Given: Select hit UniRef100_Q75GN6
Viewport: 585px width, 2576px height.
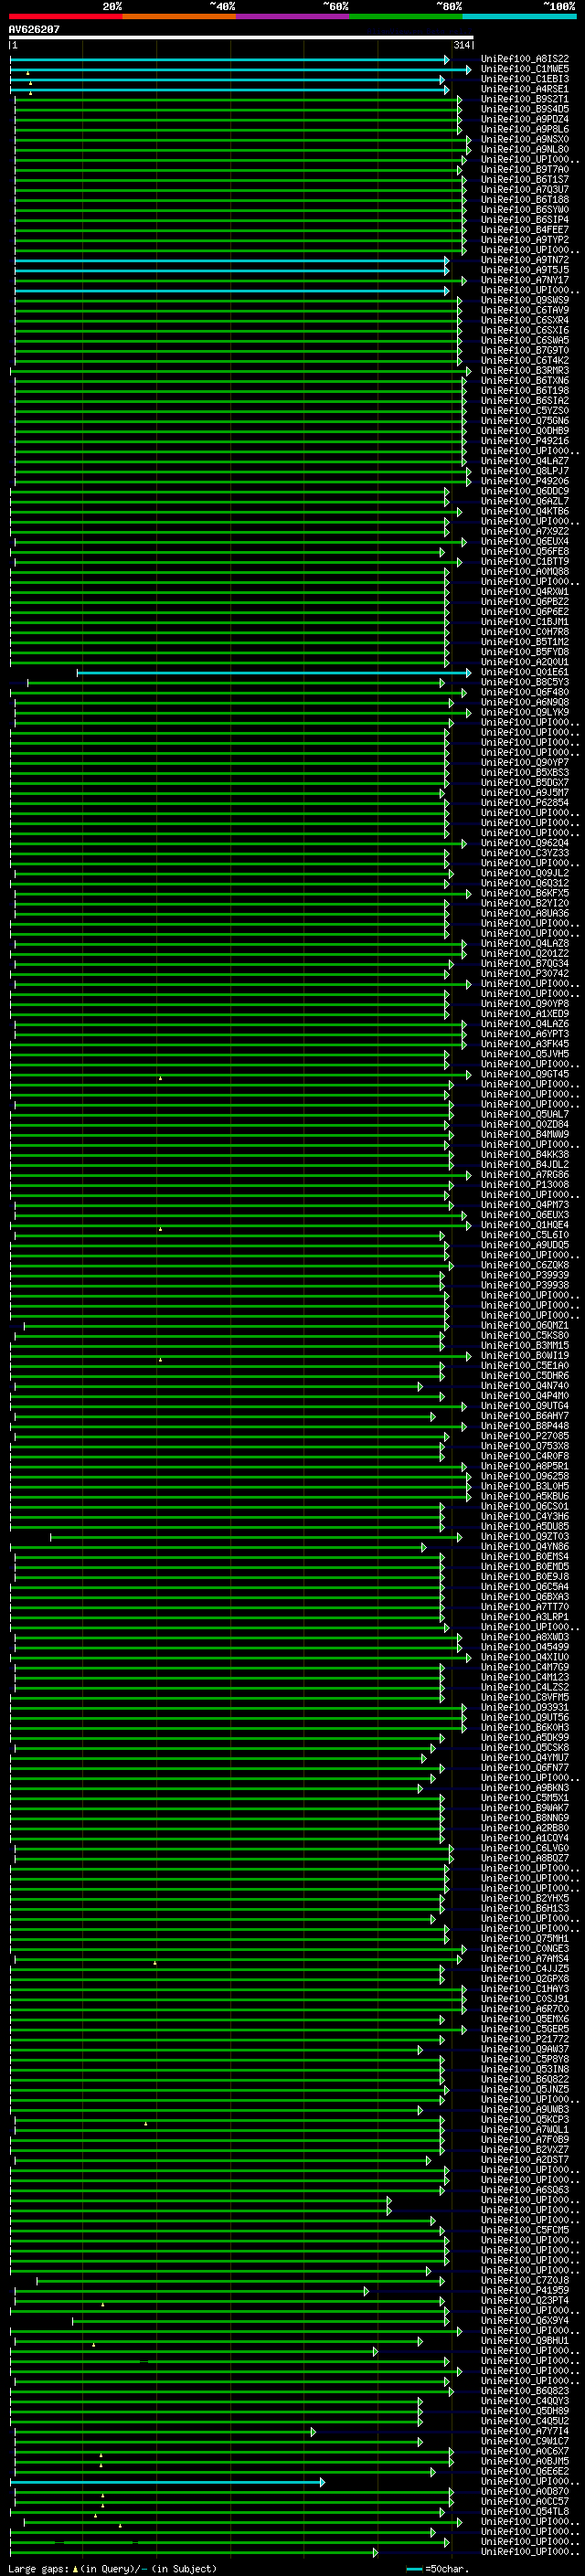Looking at the screenshot, I should click(525, 421).
